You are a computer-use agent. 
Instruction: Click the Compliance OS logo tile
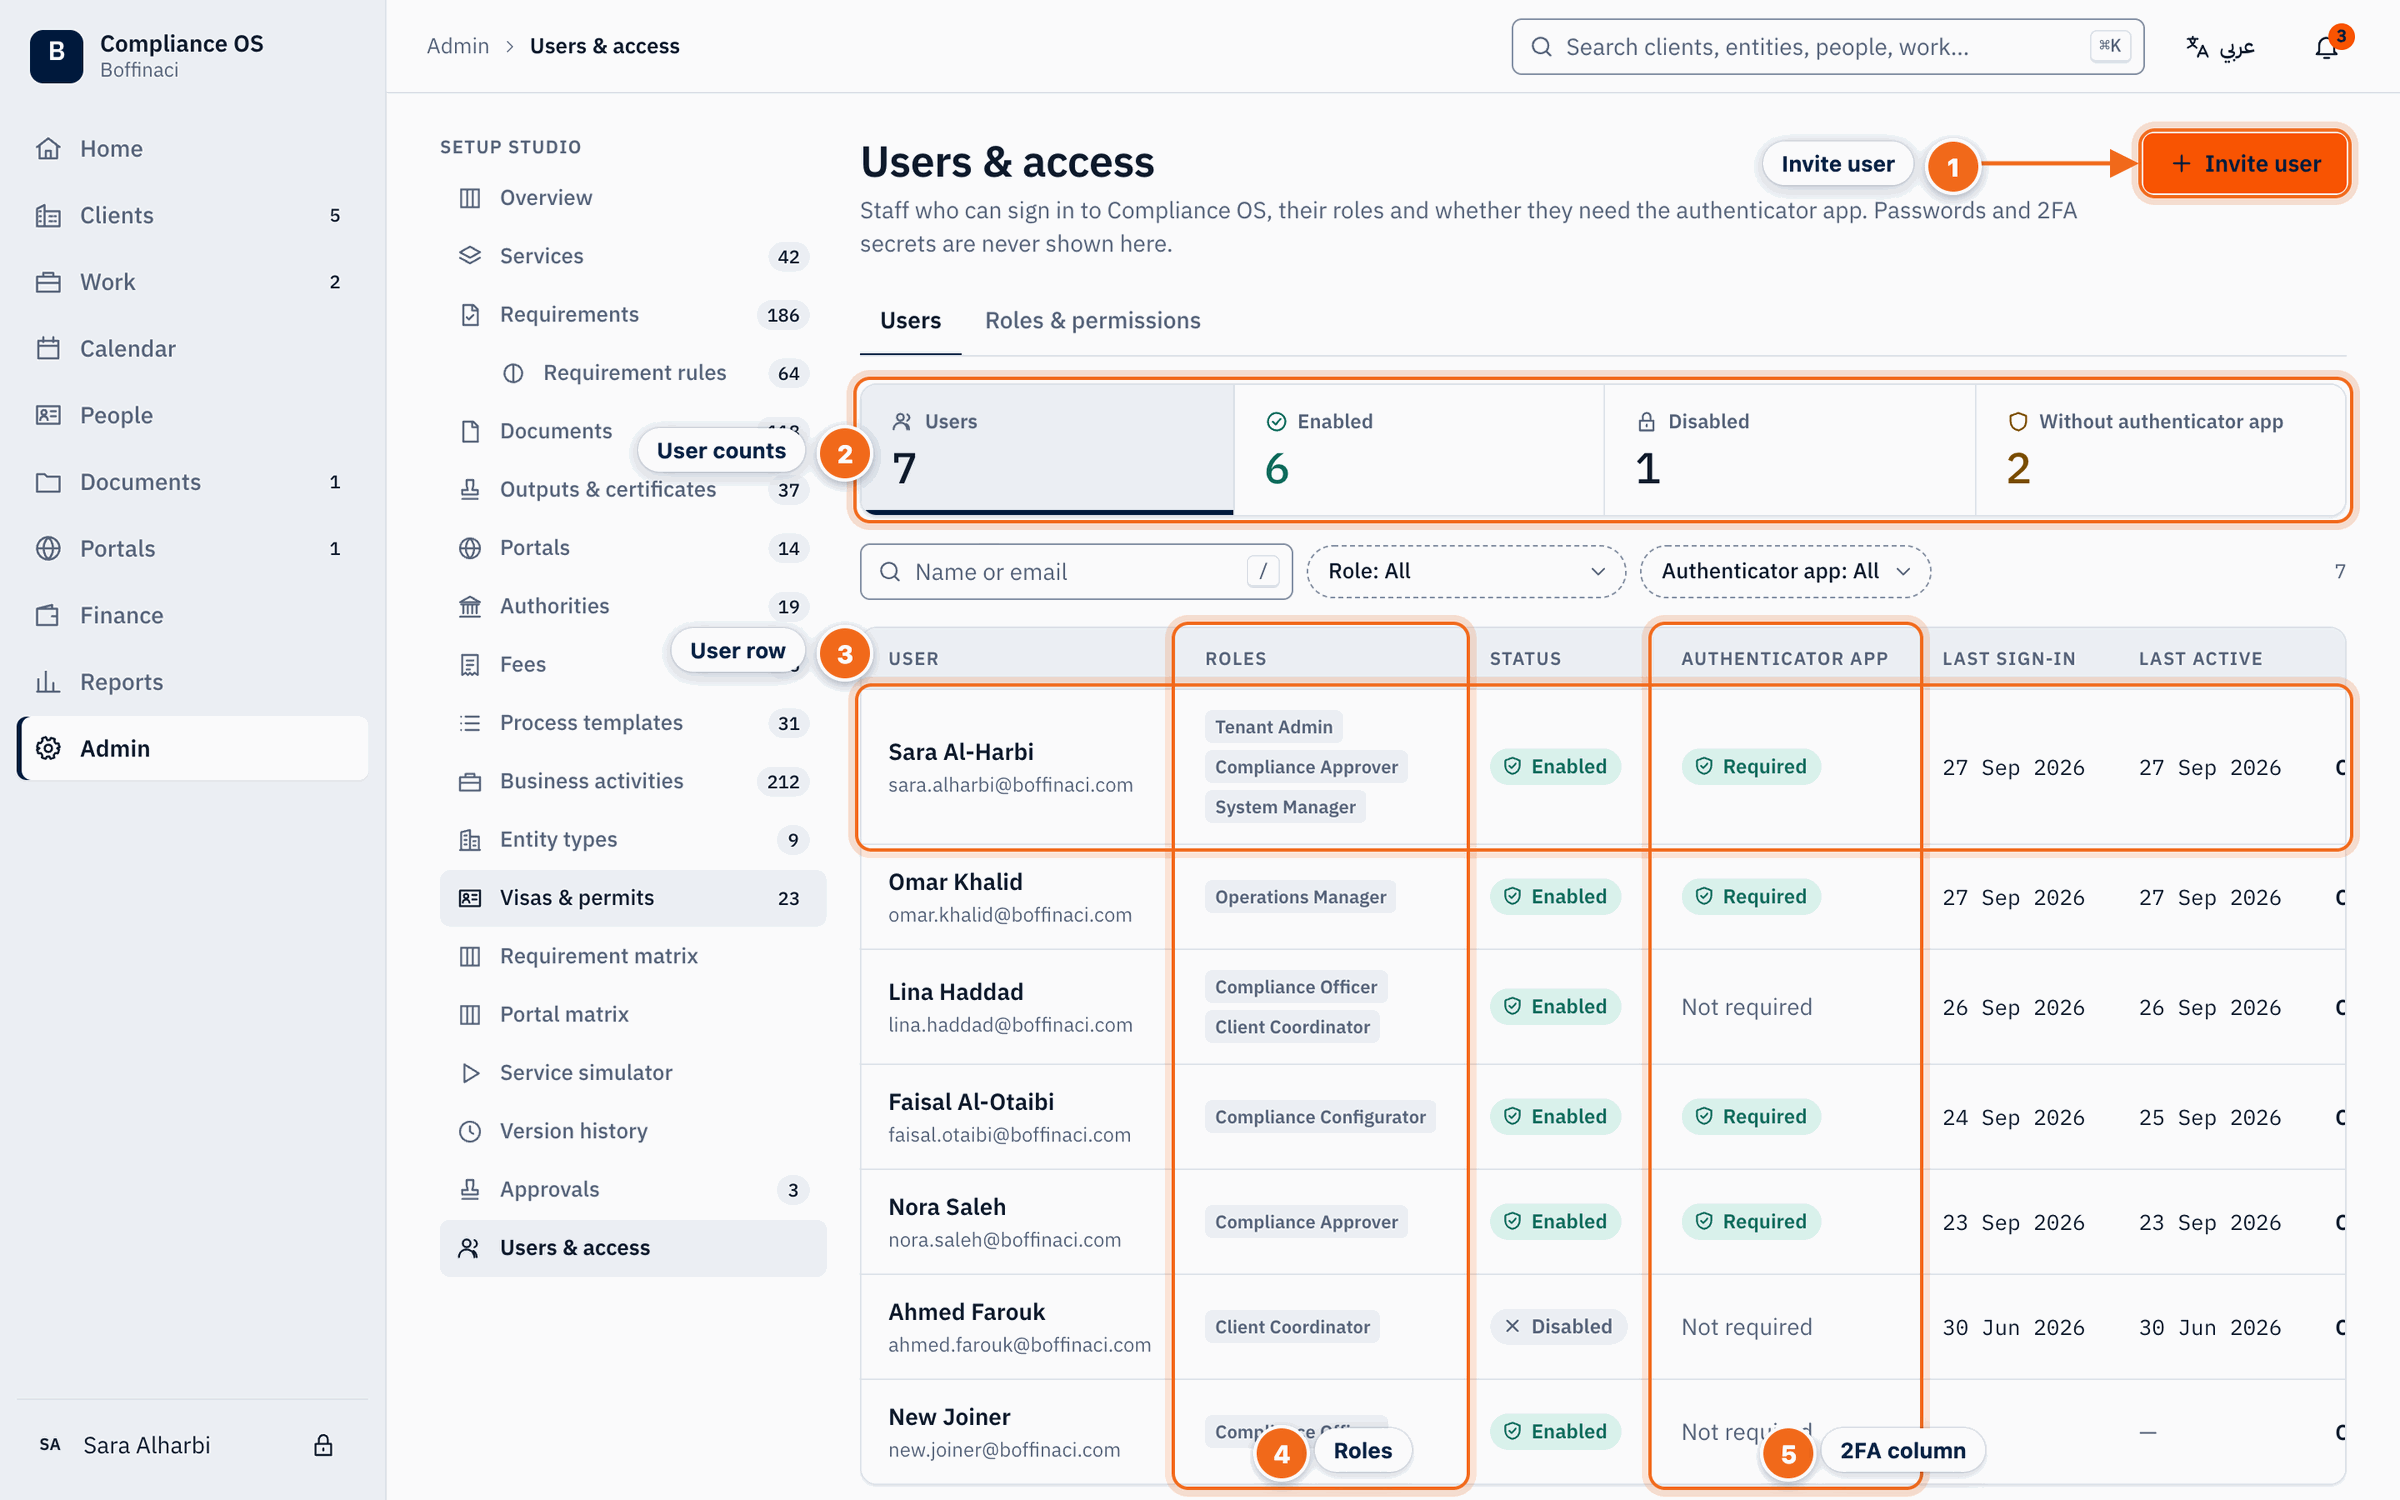coord(57,55)
